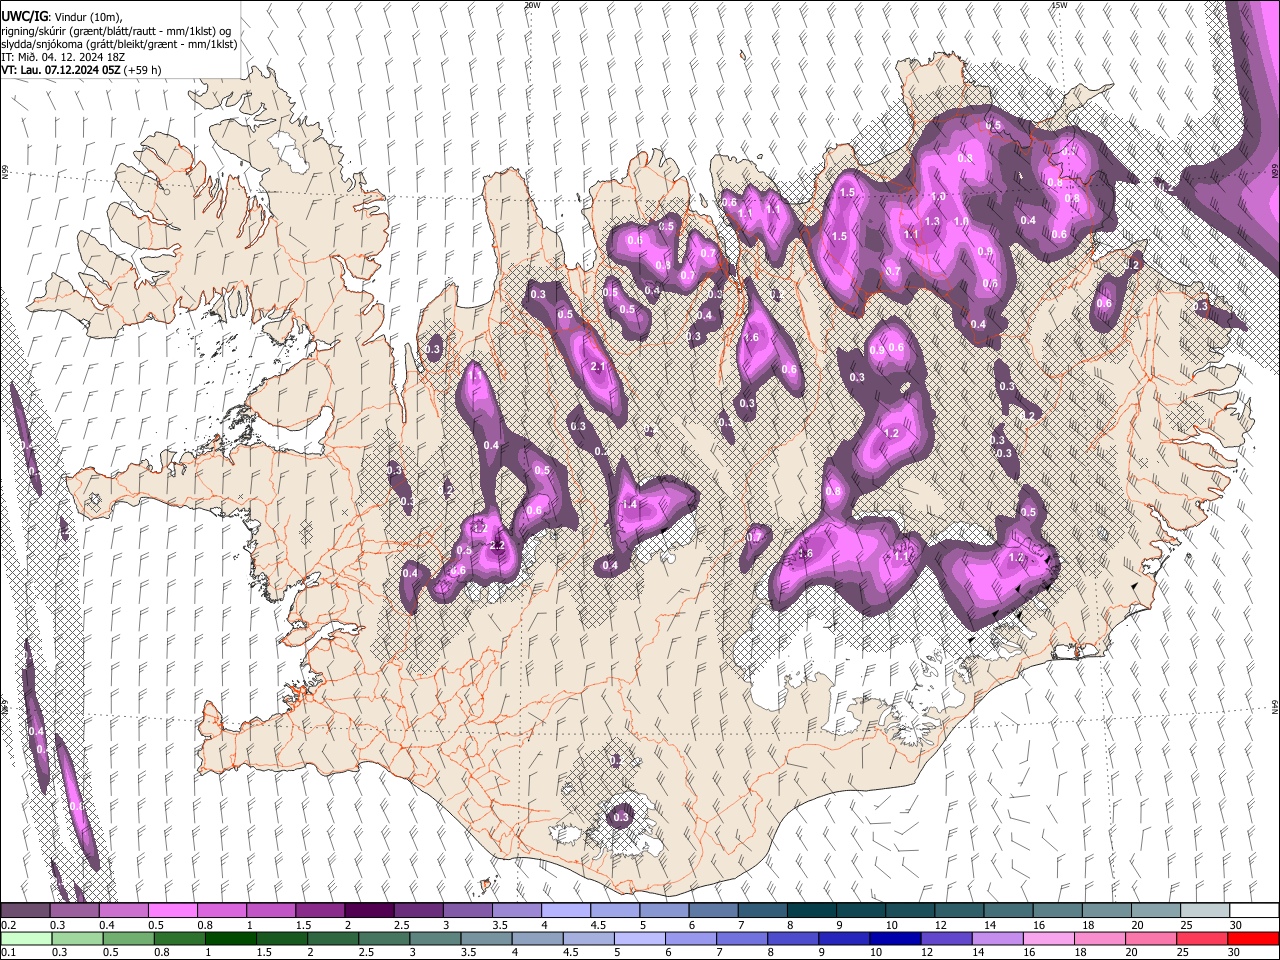Click the 2.2 precipitation value on map
The height and width of the screenshot is (960, 1280).
(x=497, y=545)
